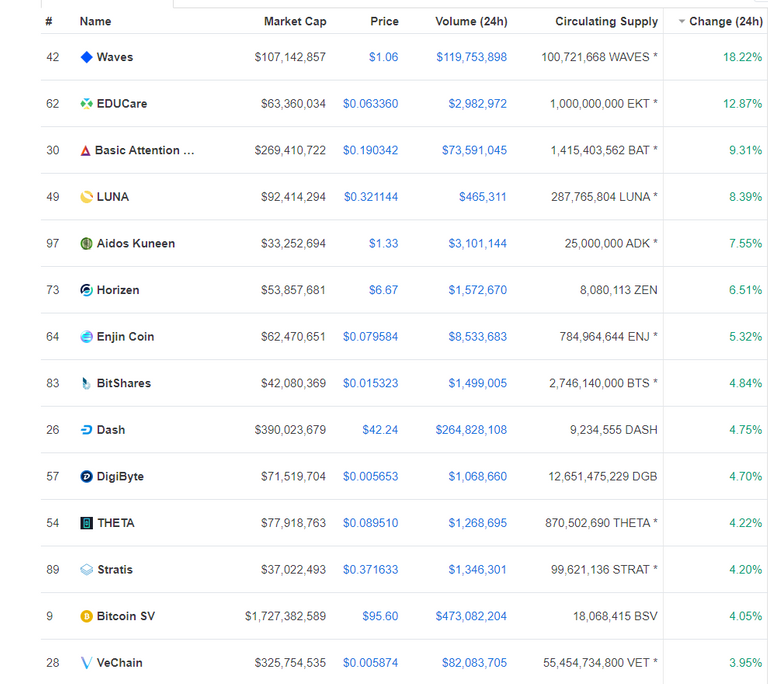Image resolution: width=768 pixels, height=684 pixels.
Task: Click the LUNA yellow crescent icon
Action: tap(86, 197)
